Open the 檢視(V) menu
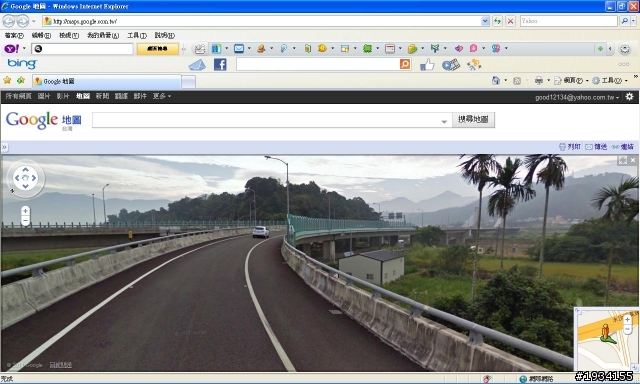This screenshot has height=384, width=640. tap(69, 36)
